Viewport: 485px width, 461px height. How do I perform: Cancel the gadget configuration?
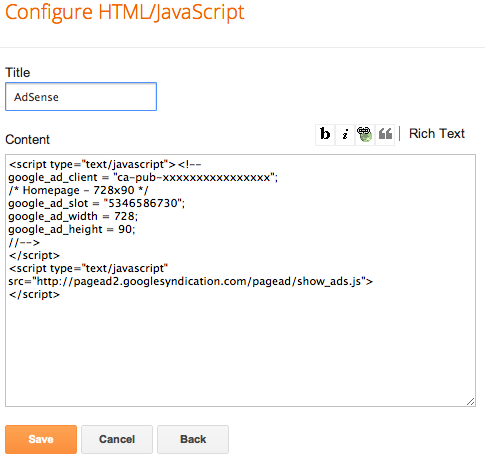pos(117,439)
